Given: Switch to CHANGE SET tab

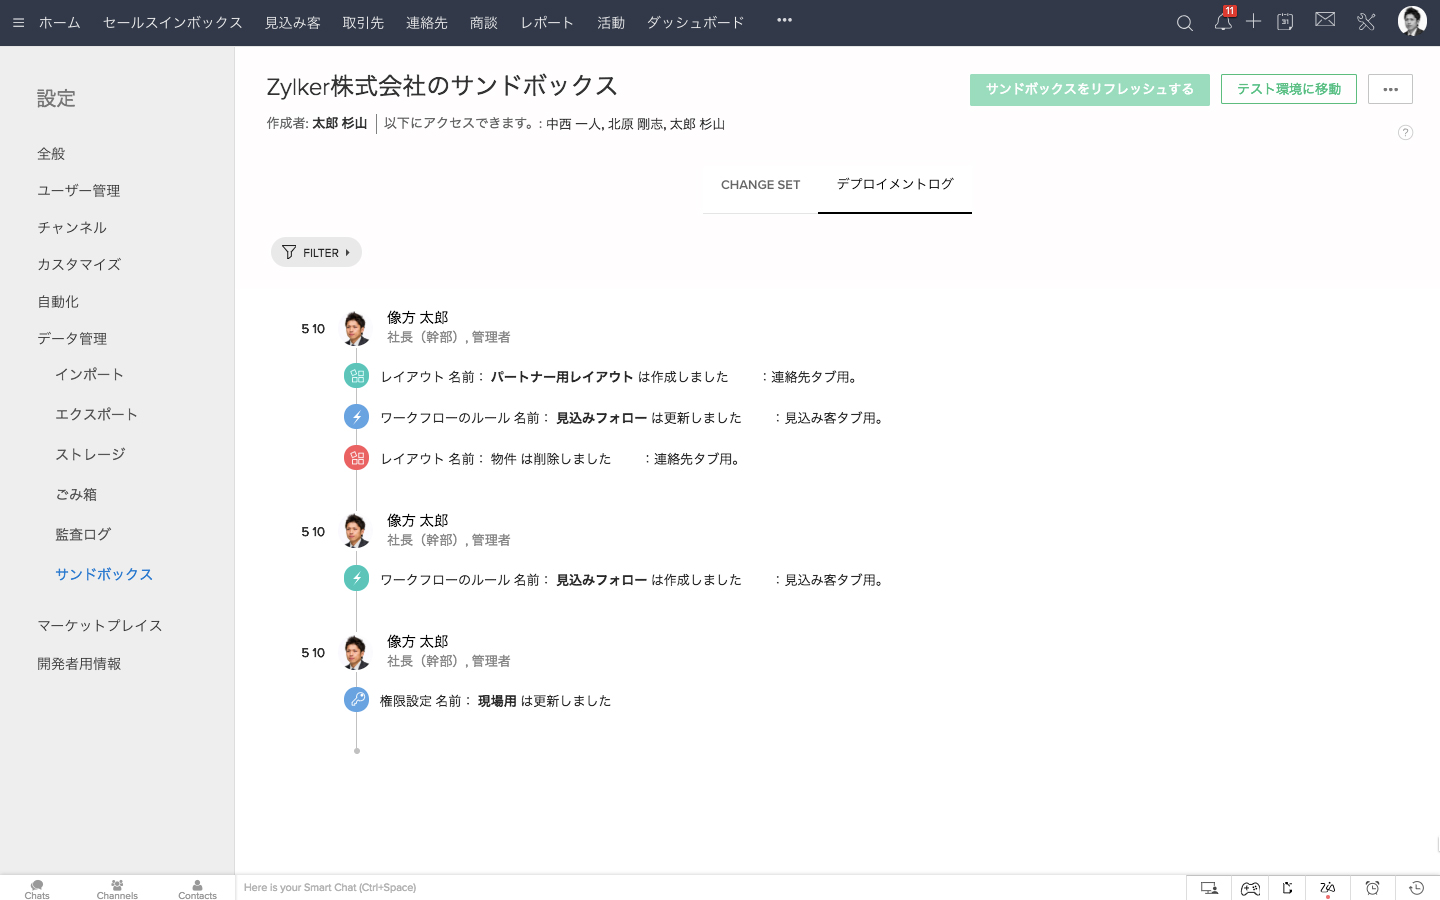Looking at the screenshot, I should [x=760, y=185].
